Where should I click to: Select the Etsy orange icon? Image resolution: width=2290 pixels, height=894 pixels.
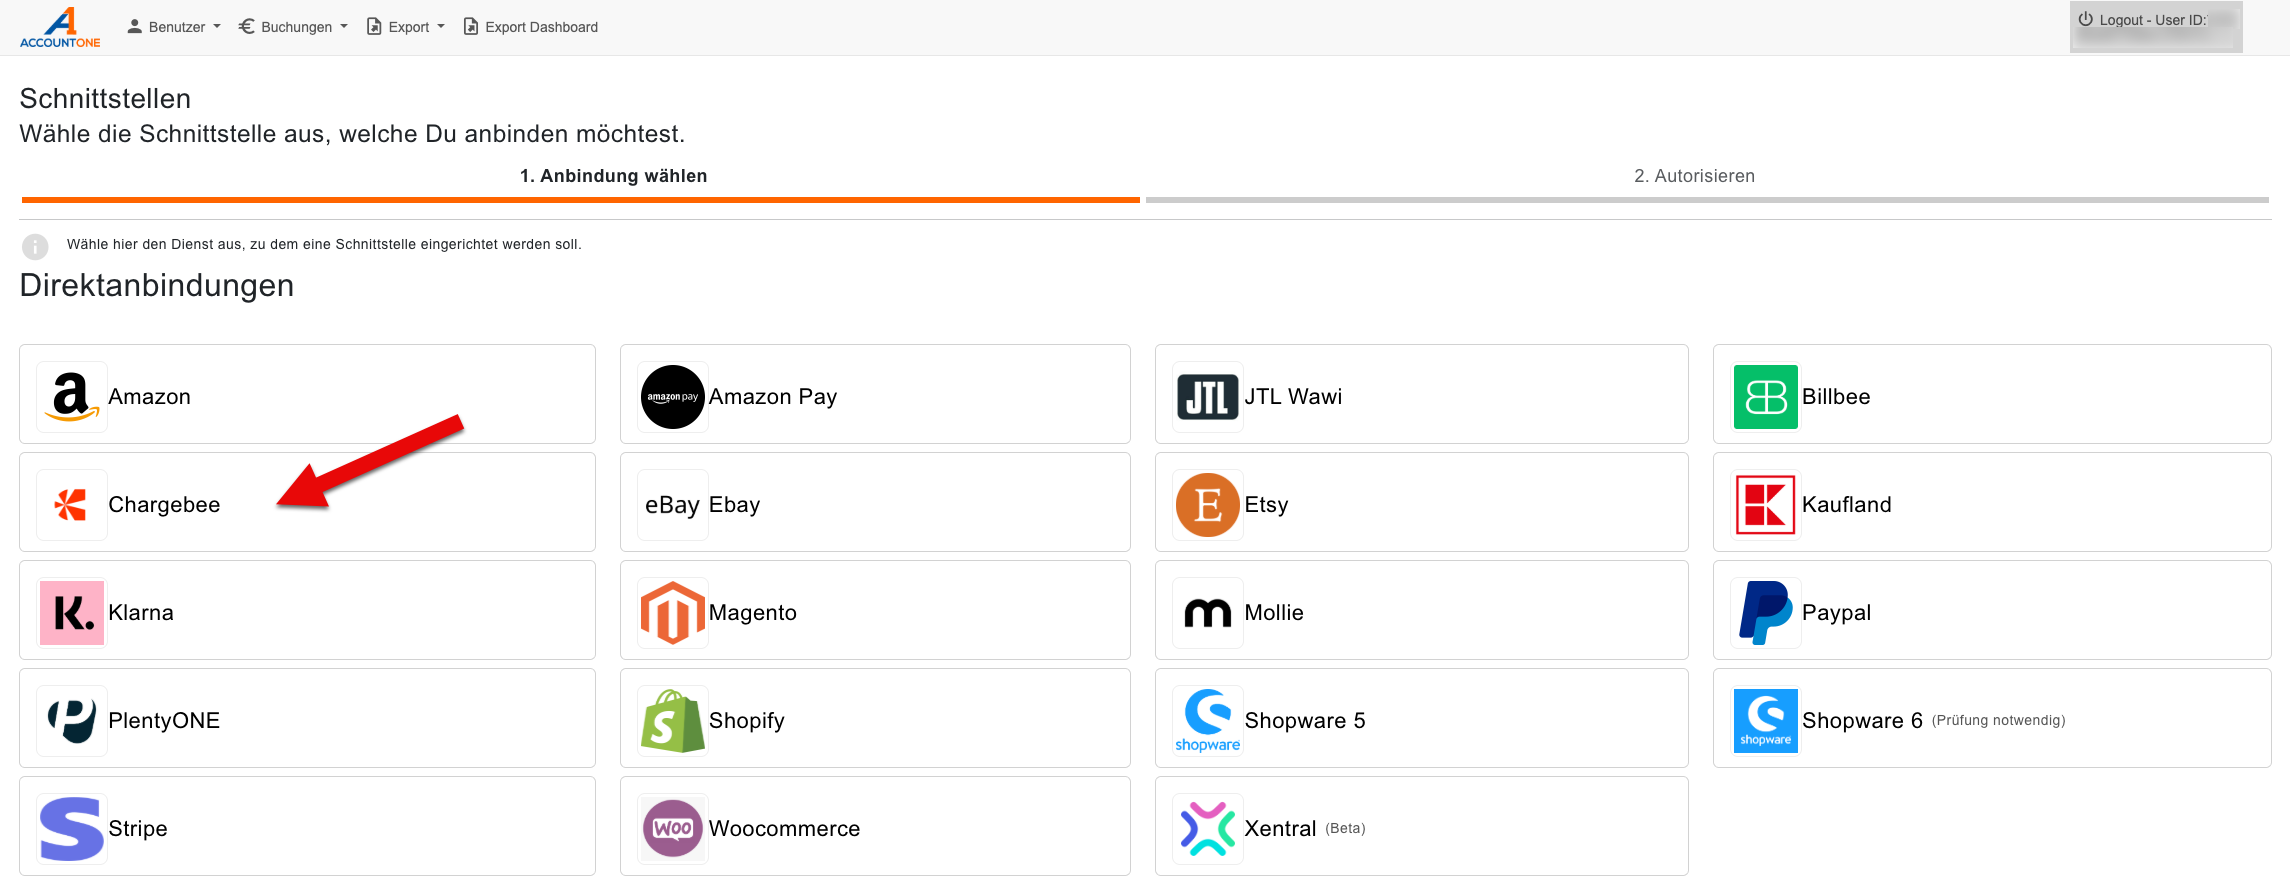click(1207, 505)
